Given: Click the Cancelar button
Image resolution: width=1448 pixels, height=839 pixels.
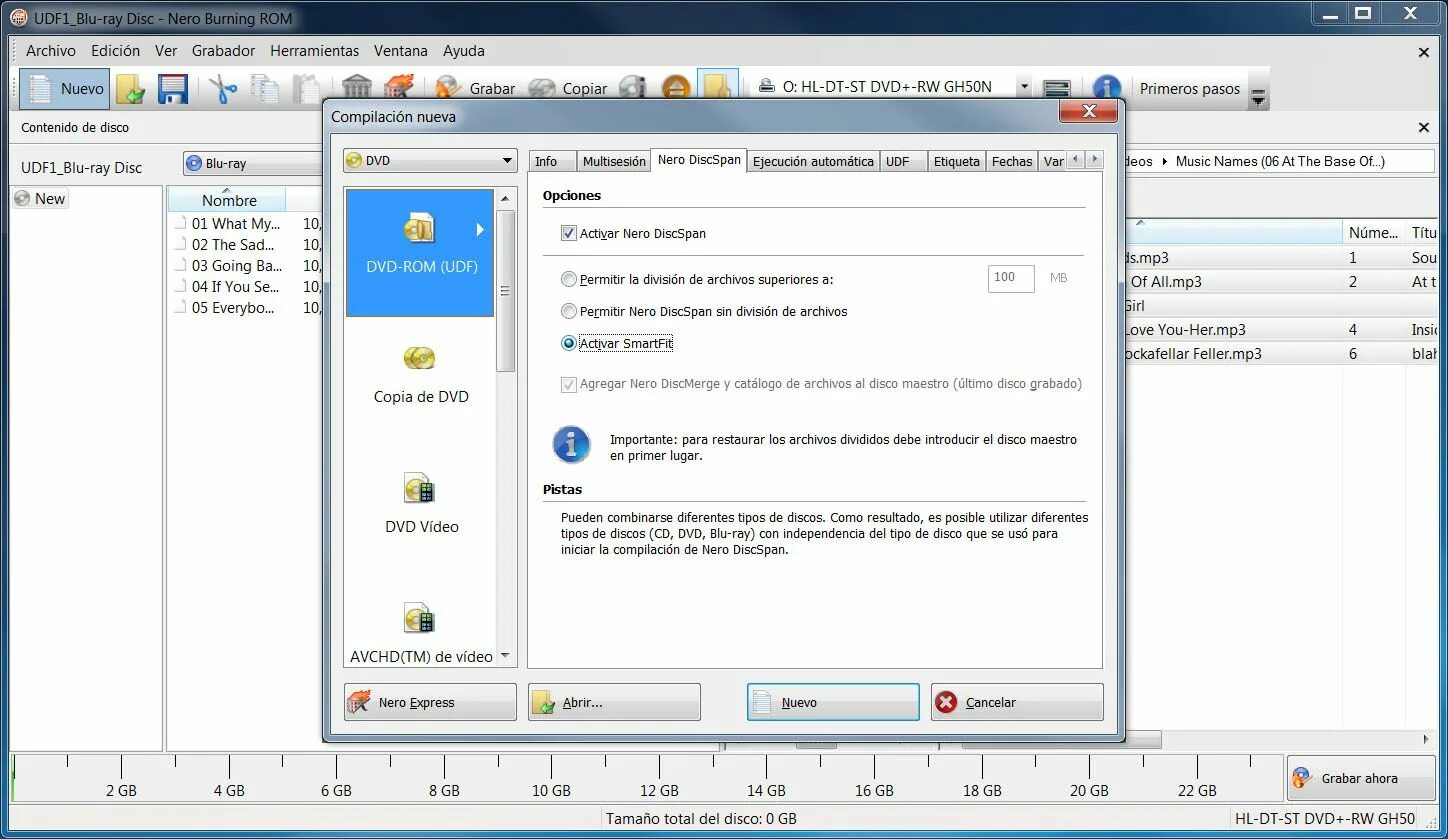Looking at the screenshot, I should coord(1017,702).
